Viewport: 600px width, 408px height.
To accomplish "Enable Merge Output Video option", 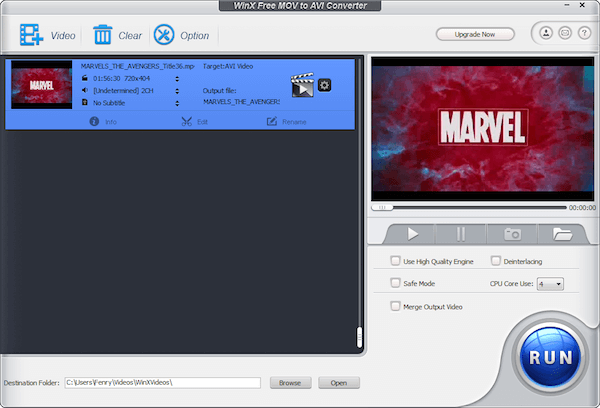I will (x=396, y=306).
